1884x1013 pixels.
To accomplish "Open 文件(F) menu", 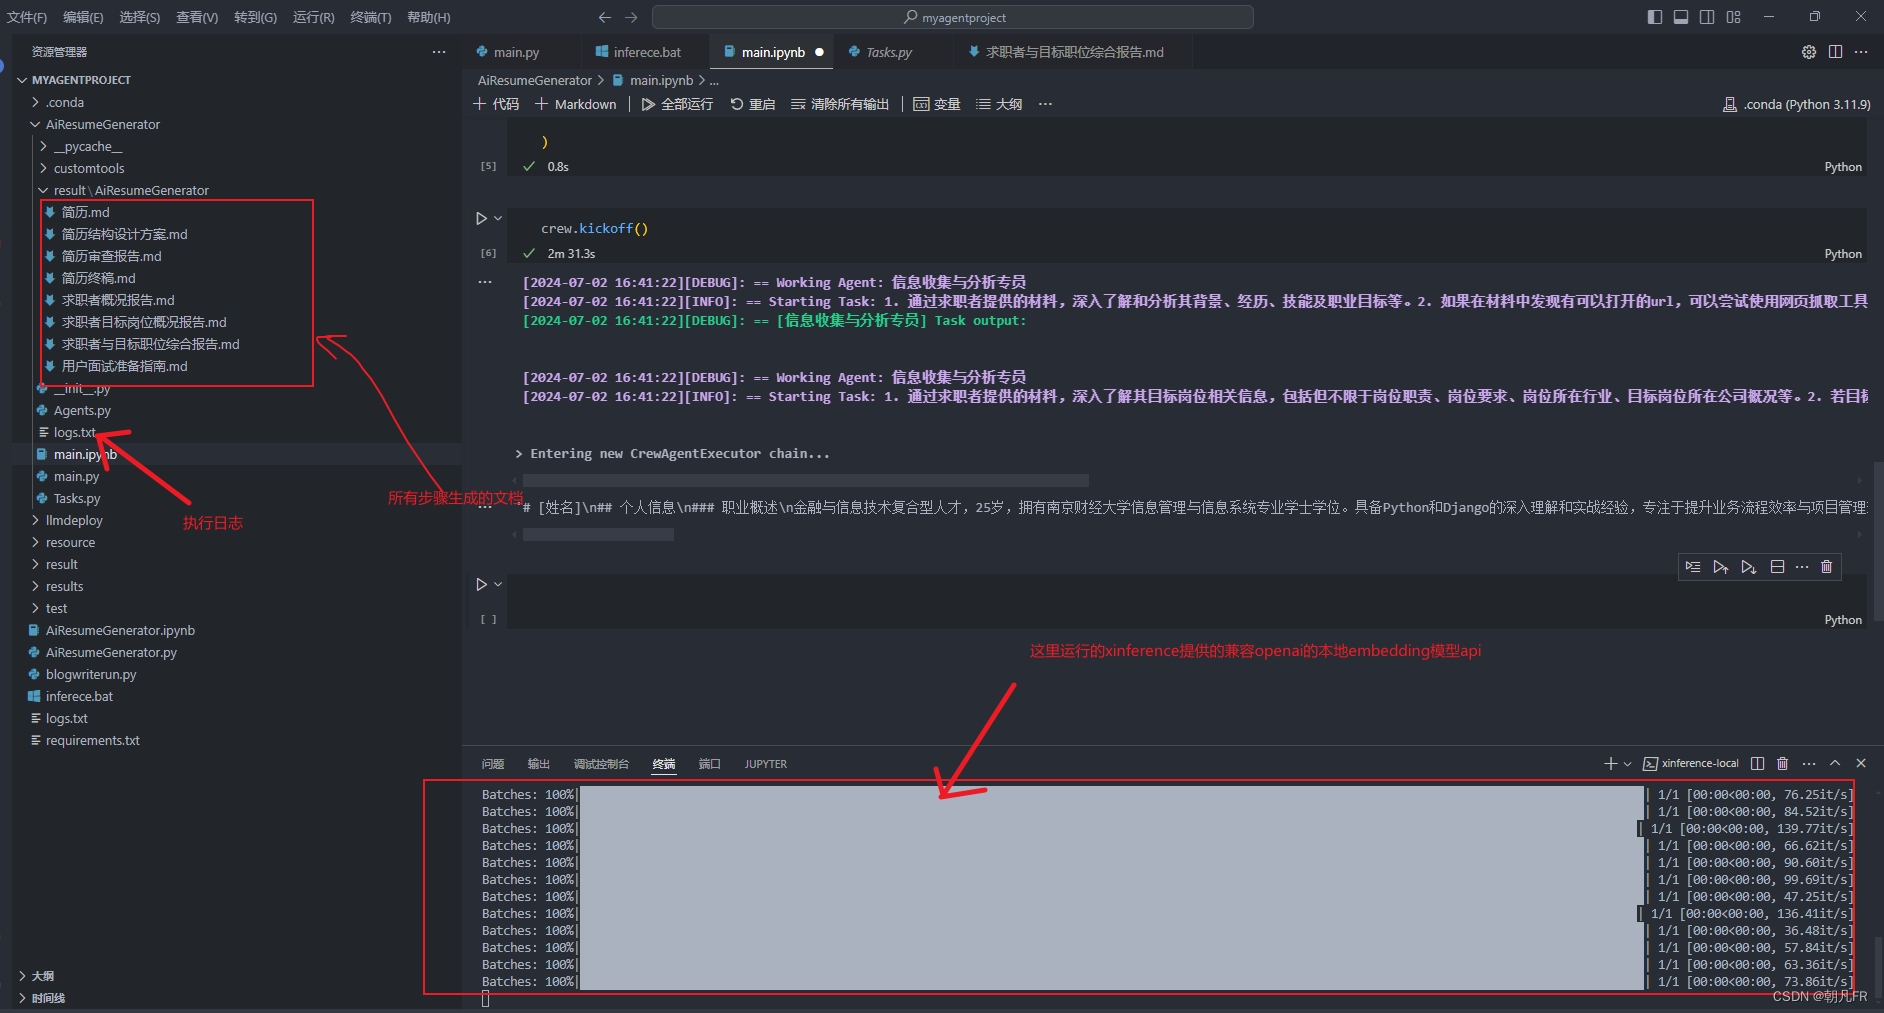I will pos(27,17).
